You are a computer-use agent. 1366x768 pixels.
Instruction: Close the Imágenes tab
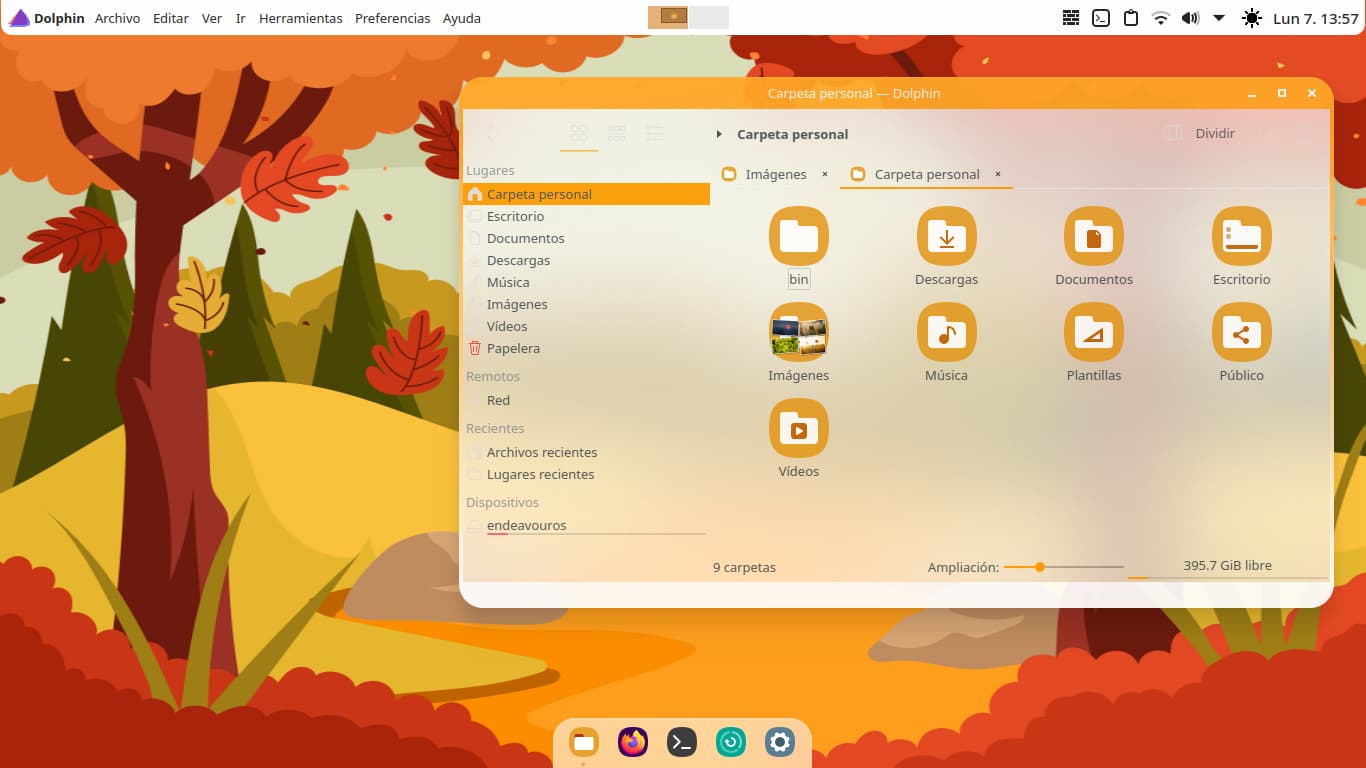tap(825, 174)
